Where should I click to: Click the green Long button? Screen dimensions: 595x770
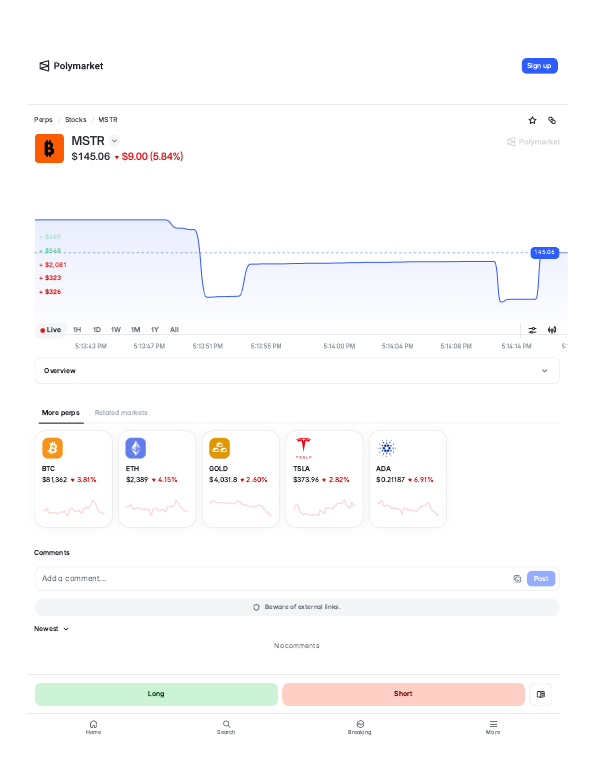coord(156,694)
